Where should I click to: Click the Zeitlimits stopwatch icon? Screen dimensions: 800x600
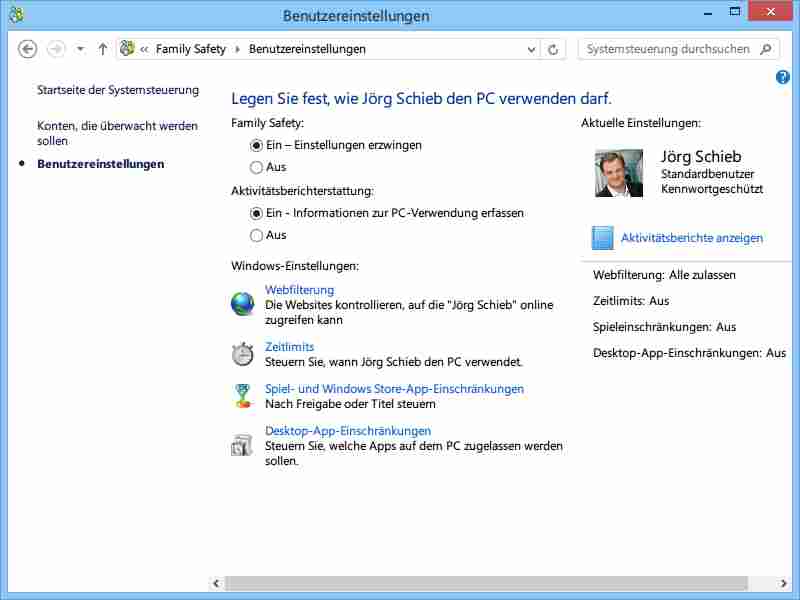(x=242, y=354)
